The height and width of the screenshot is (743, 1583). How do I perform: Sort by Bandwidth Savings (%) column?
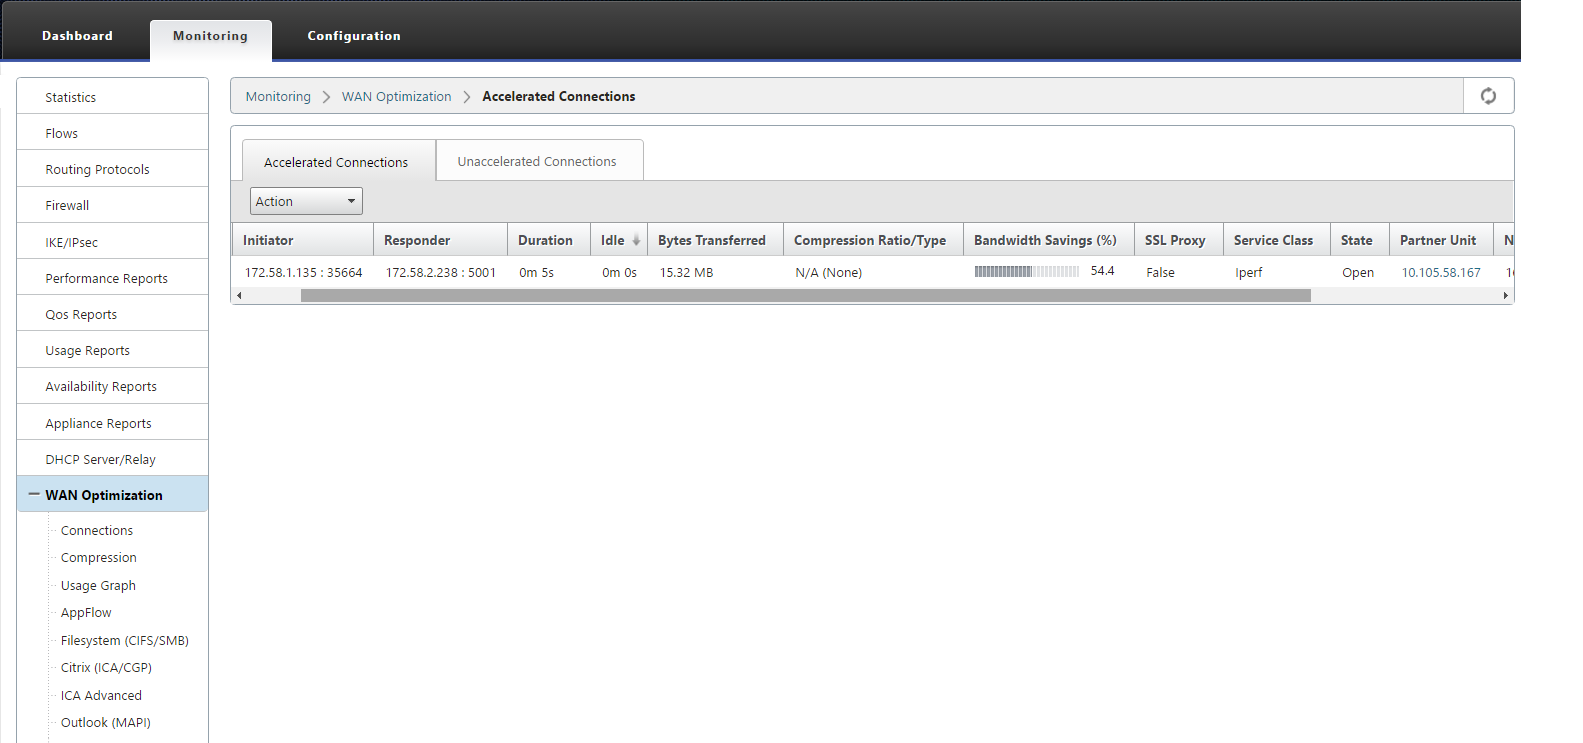(1049, 240)
